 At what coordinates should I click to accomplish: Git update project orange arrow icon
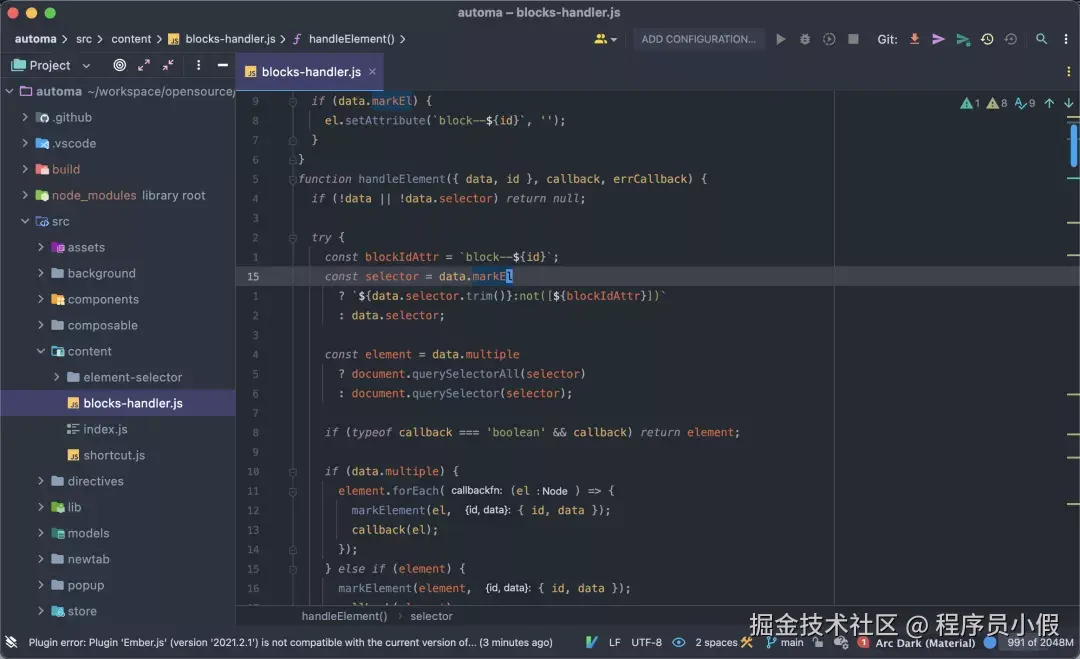[x=914, y=39]
